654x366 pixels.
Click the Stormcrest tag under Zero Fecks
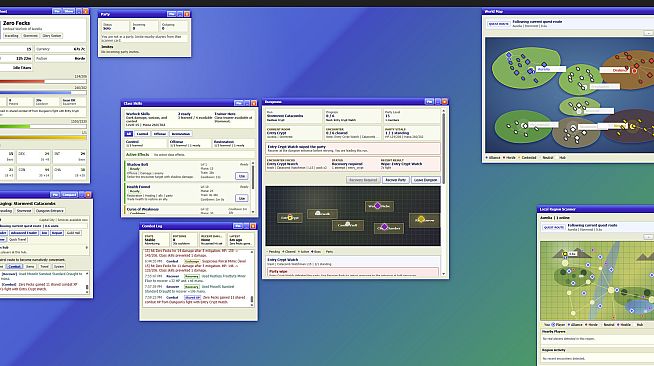30,36
